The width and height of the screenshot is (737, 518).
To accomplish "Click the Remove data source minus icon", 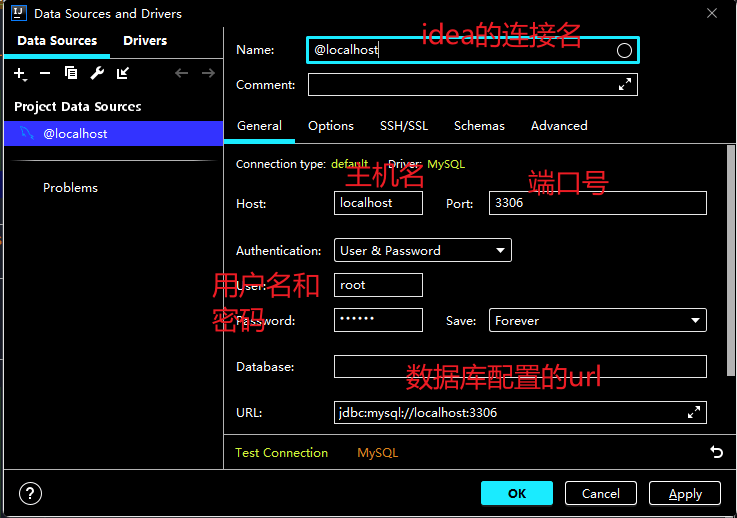I will point(44,73).
